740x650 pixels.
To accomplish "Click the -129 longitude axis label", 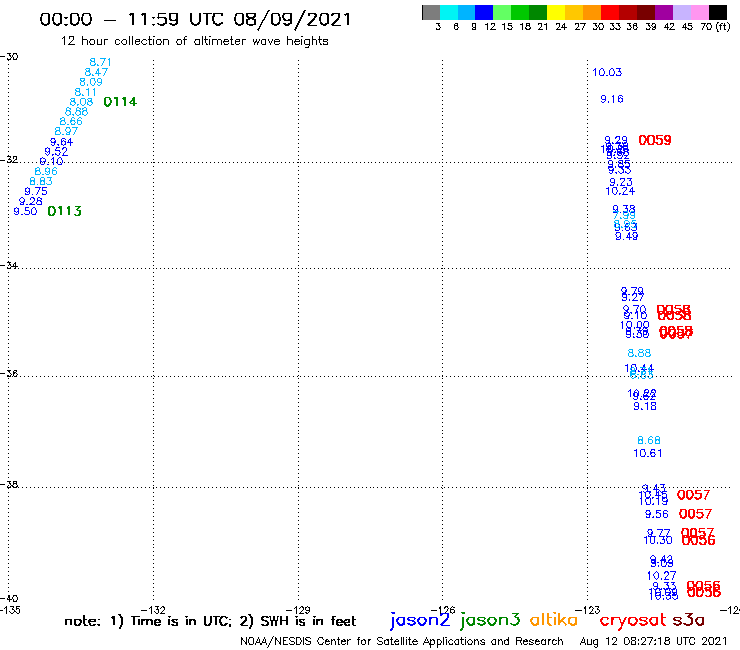I will point(298,610).
